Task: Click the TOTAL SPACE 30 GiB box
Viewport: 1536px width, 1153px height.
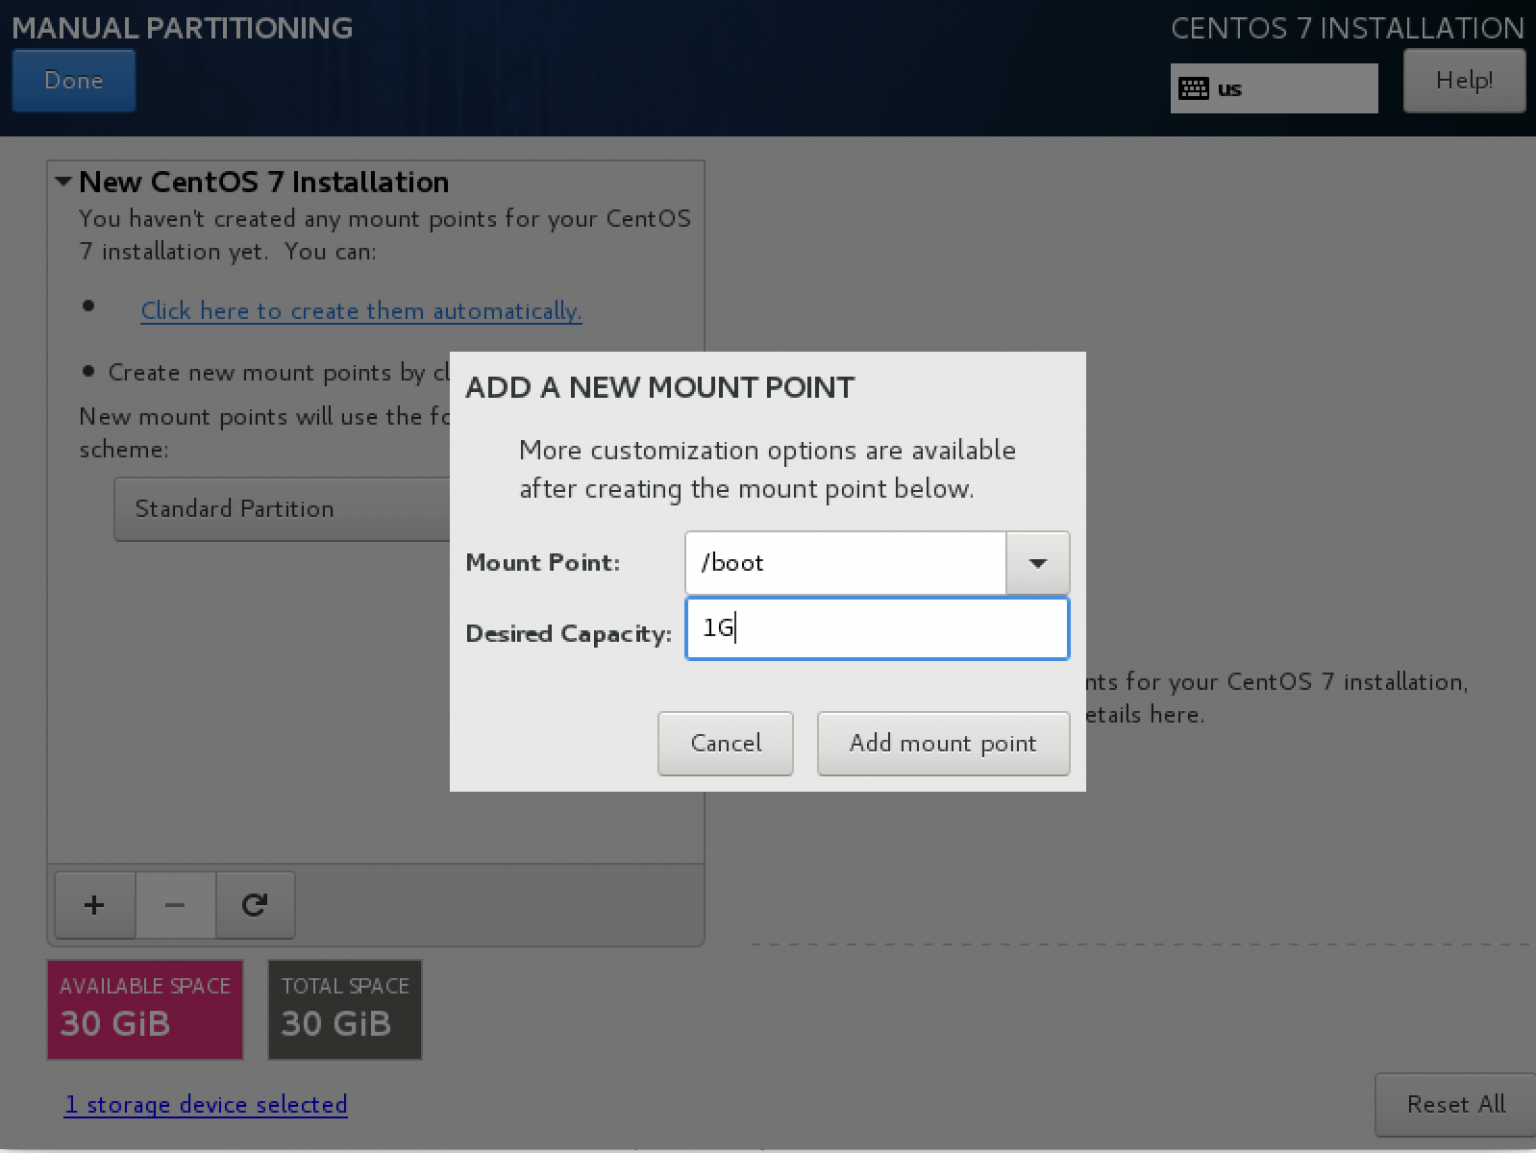Action: [x=345, y=1009]
